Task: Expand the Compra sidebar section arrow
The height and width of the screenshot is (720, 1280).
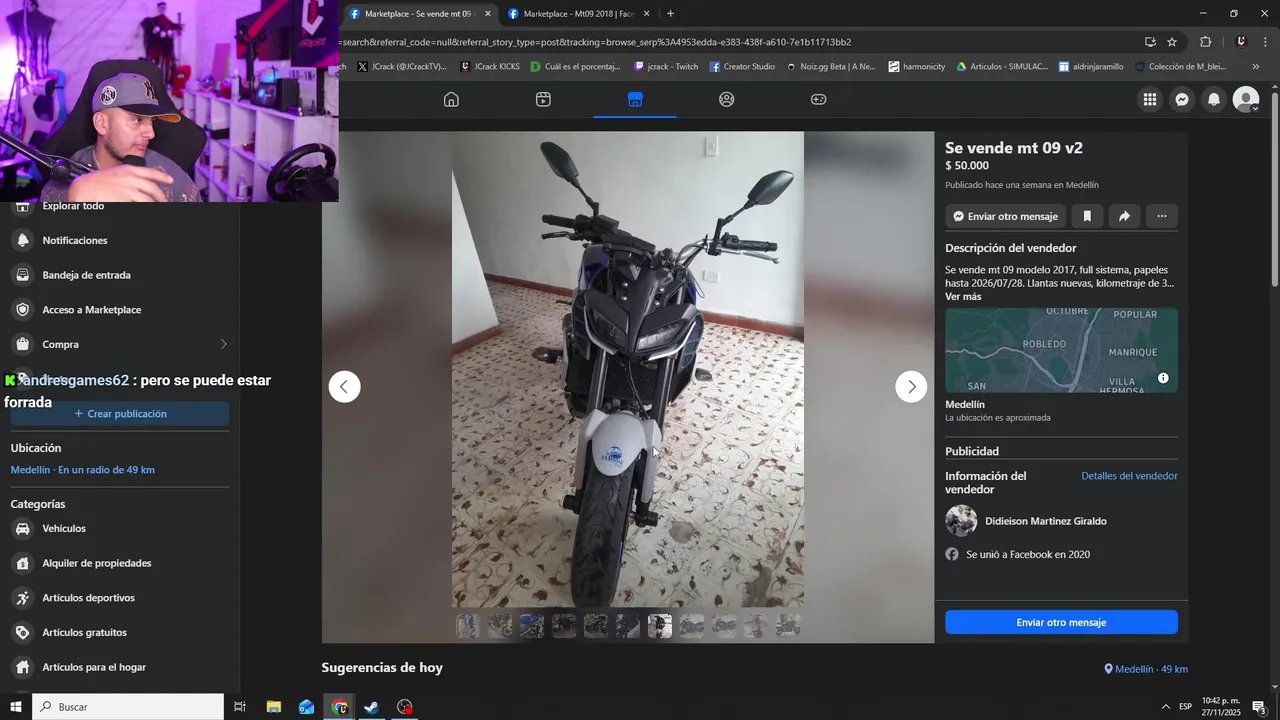Action: [x=223, y=344]
